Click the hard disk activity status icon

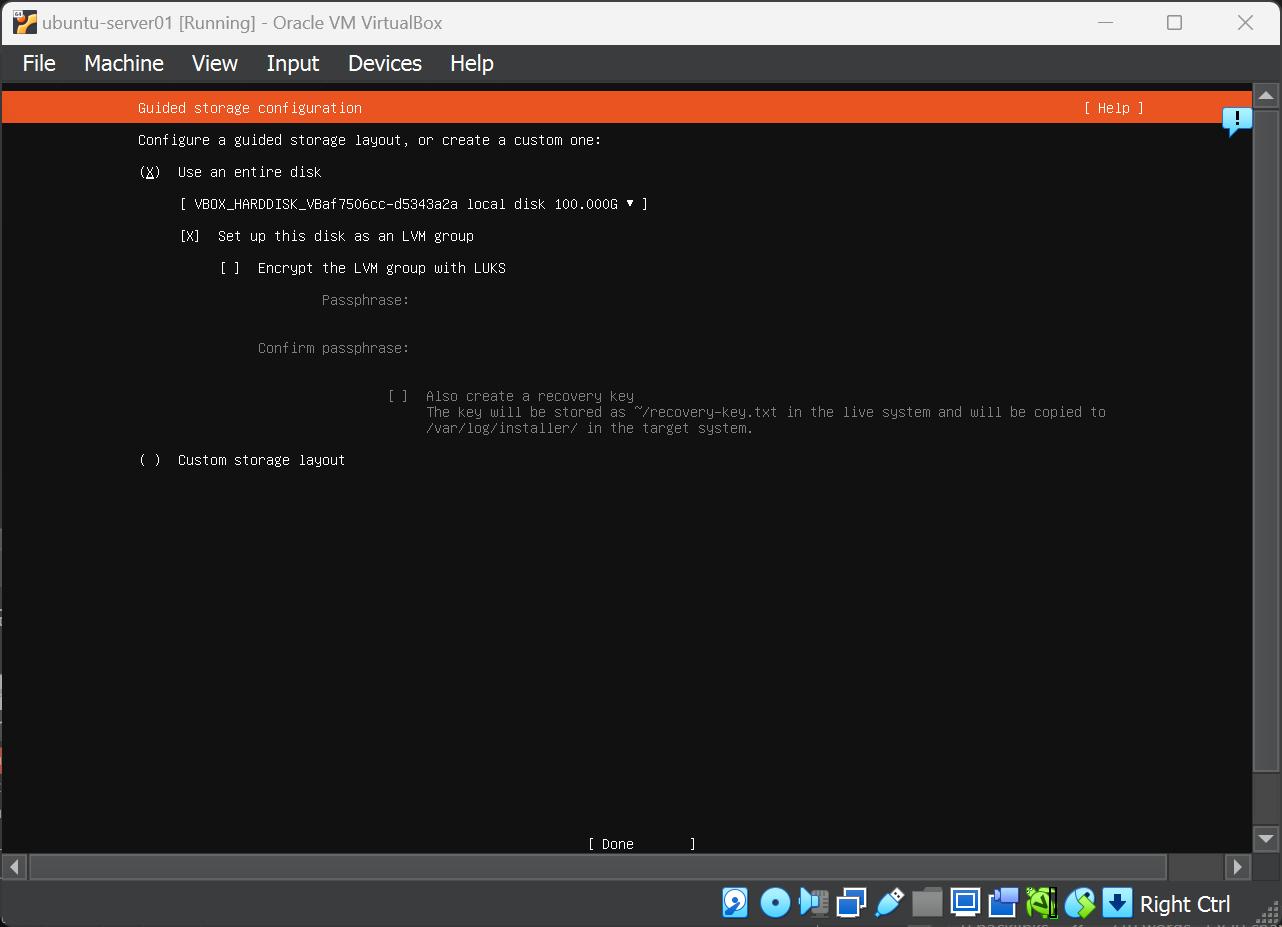(x=735, y=903)
